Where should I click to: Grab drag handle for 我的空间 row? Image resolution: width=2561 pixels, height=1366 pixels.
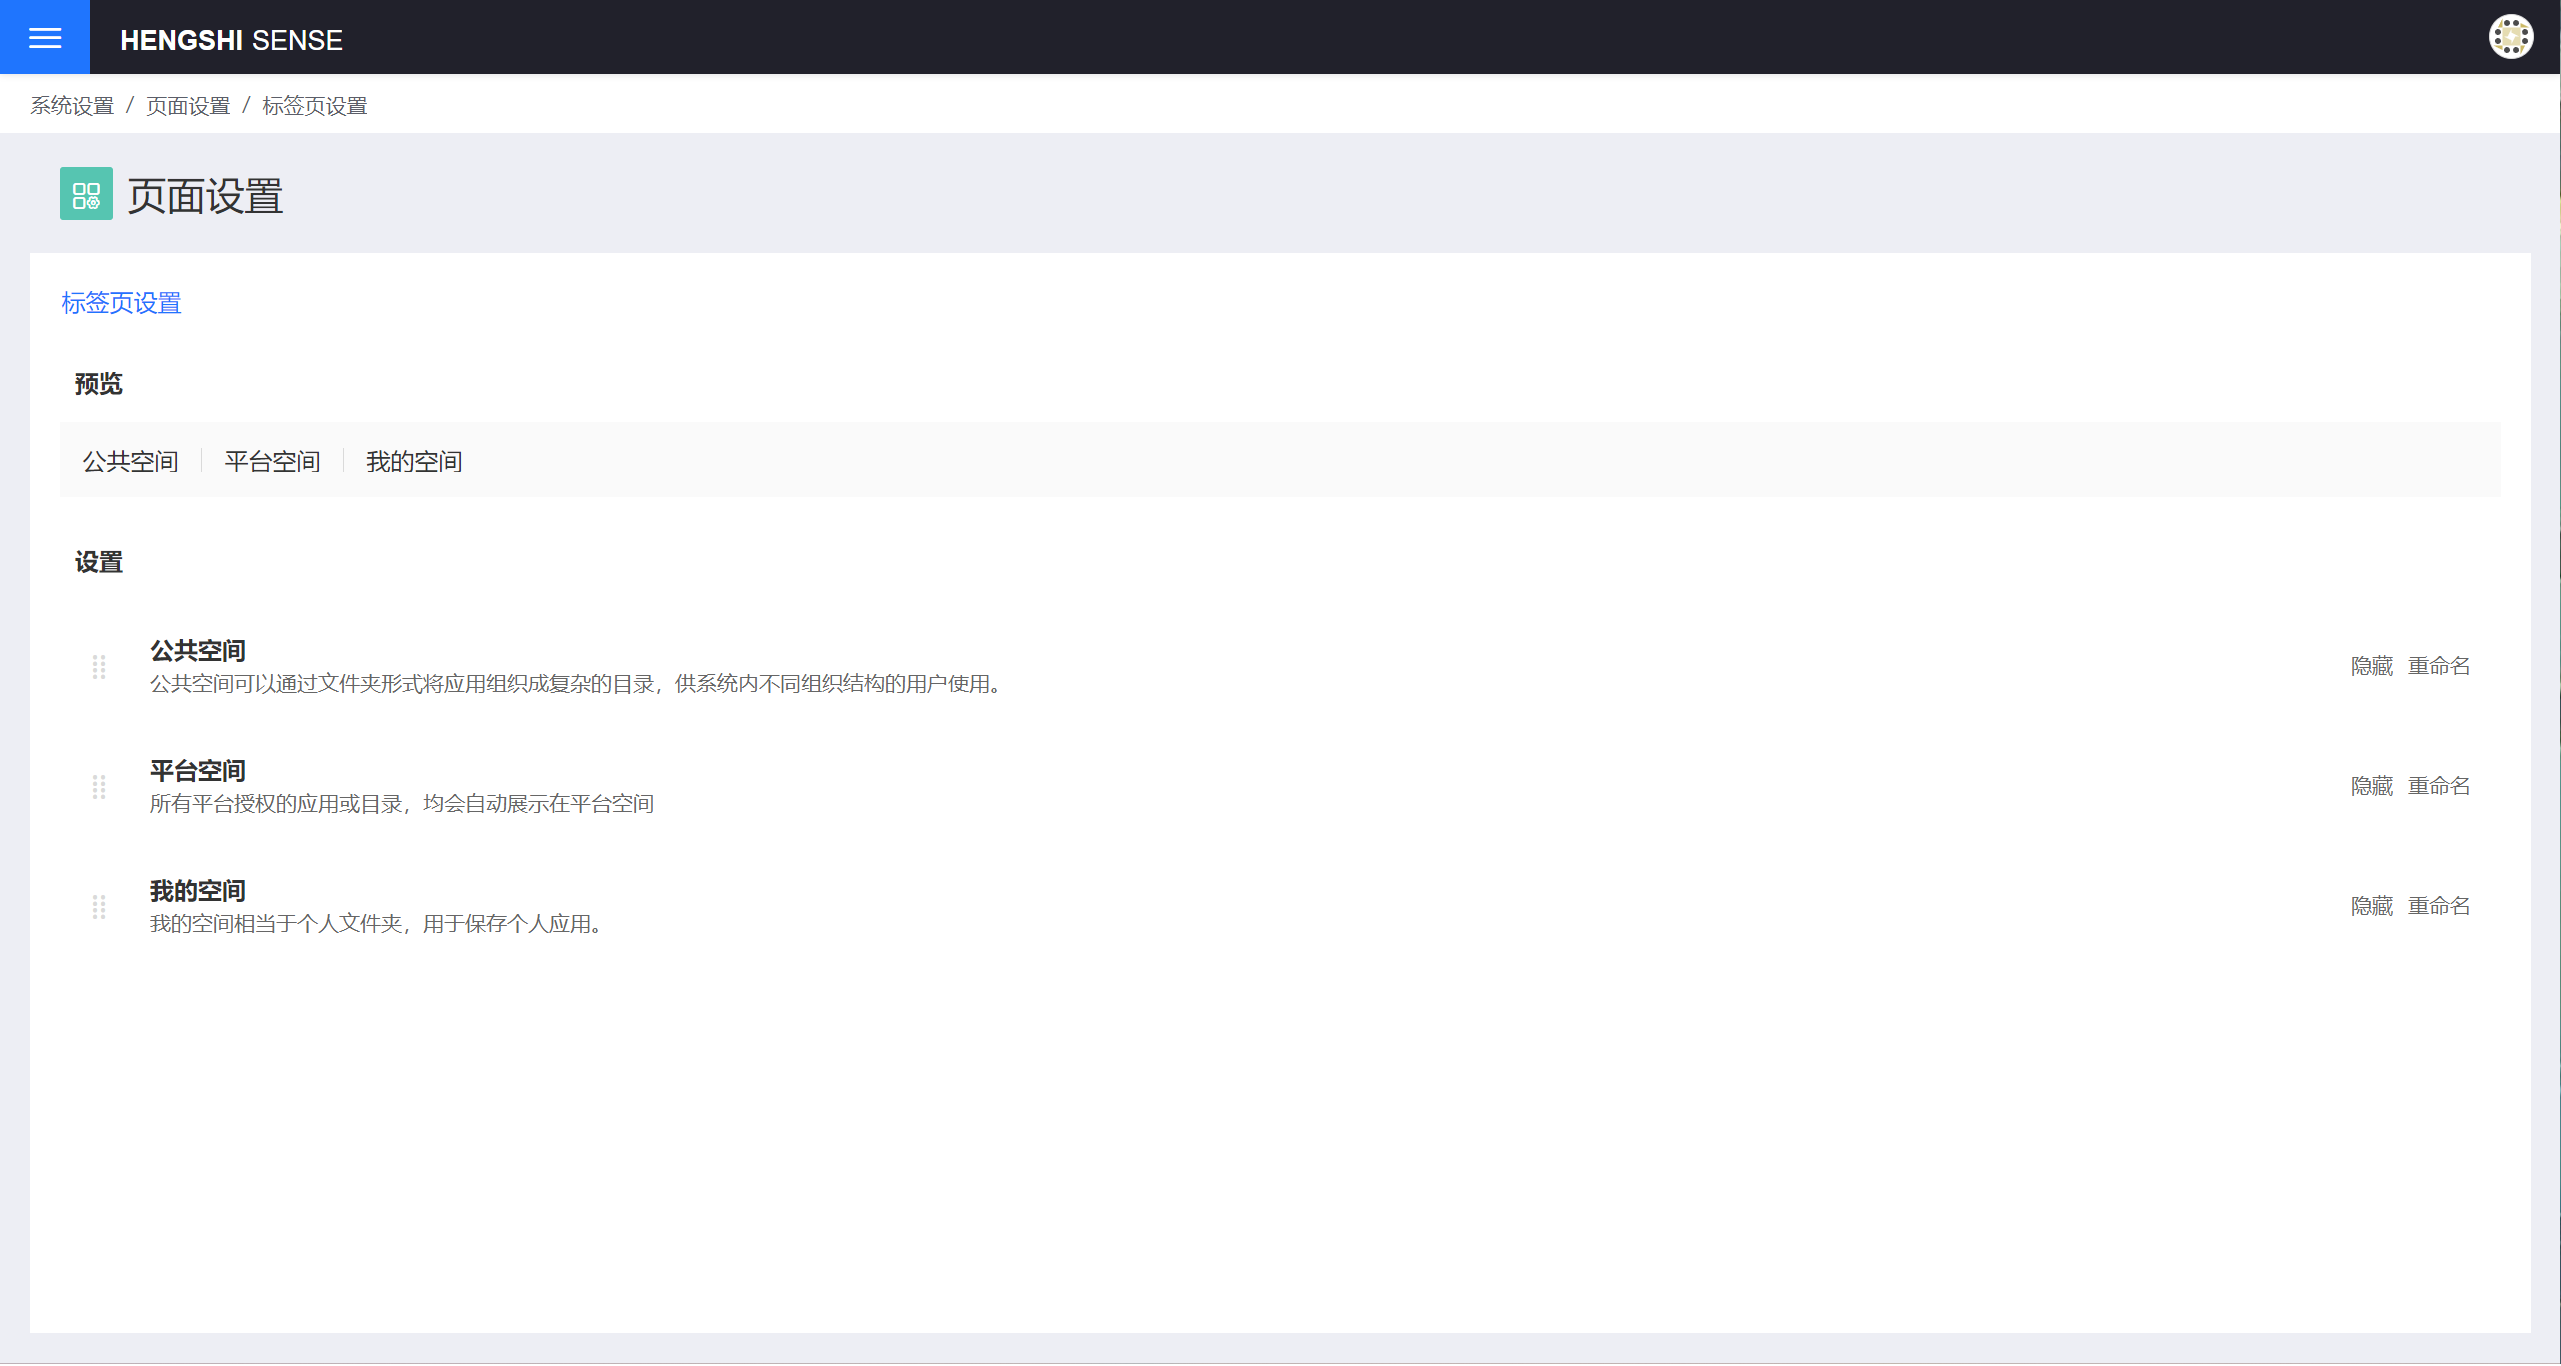pyautogui.click(x=99, y=907)
